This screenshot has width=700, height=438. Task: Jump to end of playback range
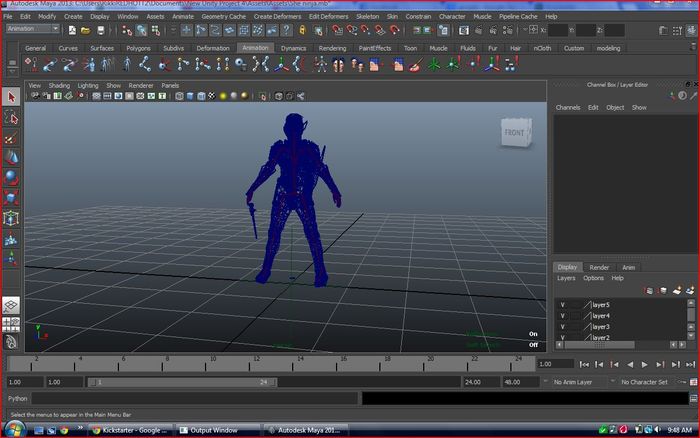click(690, 364)
